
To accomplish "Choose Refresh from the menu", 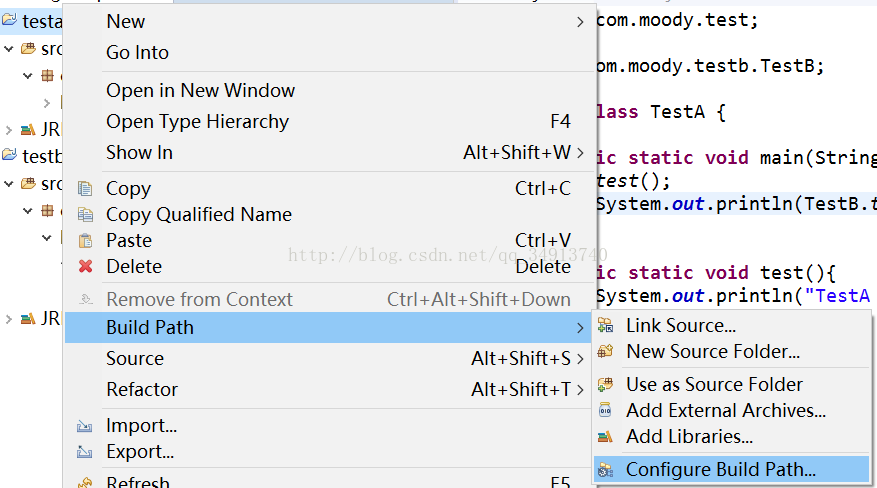I will pos(328,481).
